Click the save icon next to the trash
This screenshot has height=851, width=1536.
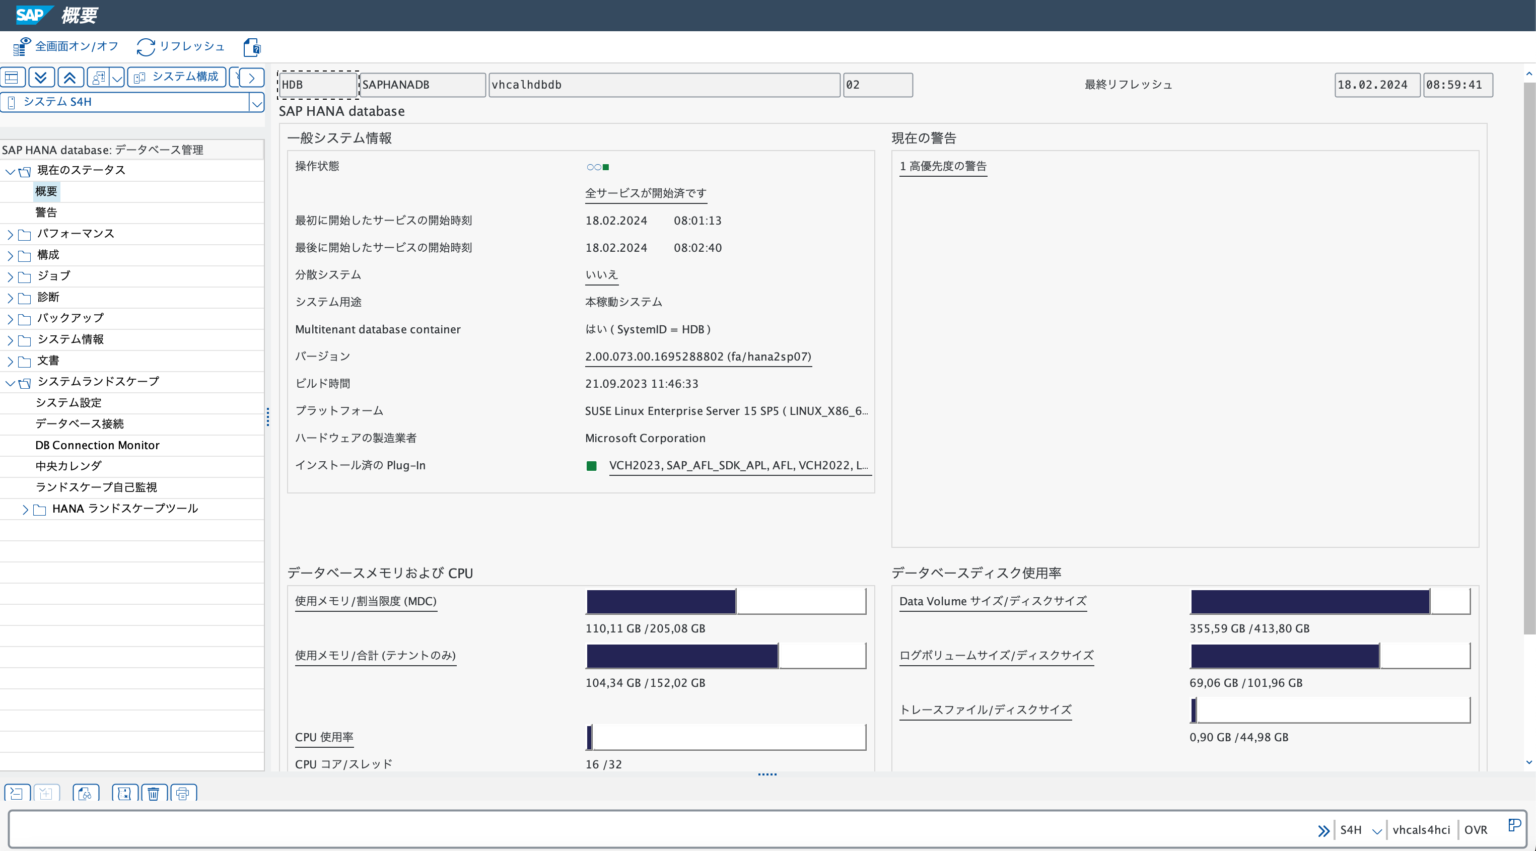[x=124, y=793]
